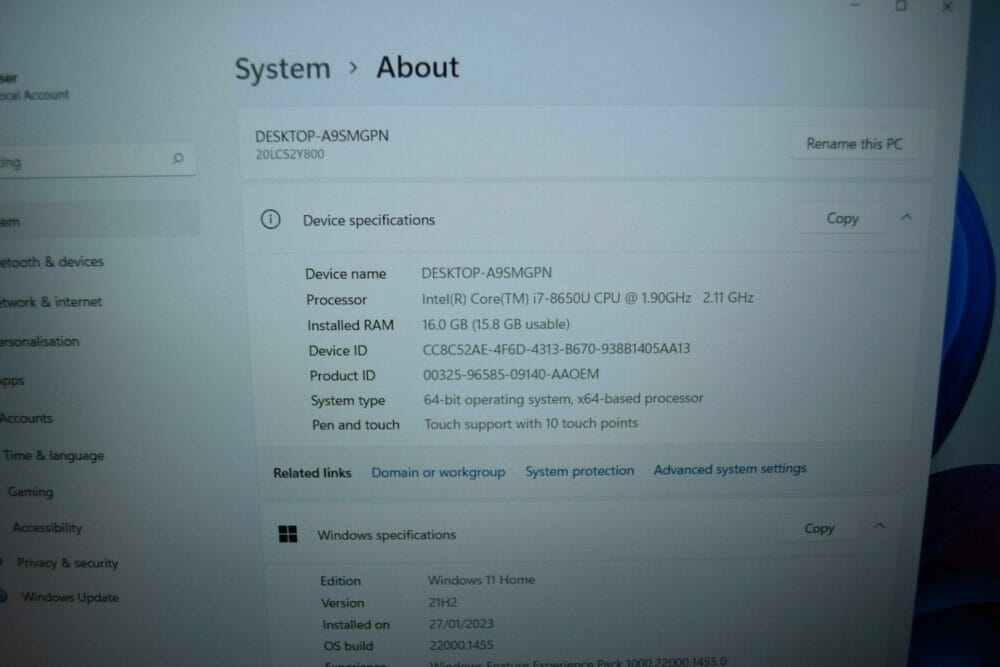Click the DESKTOP-A9SMGPN header PC name
The height and width of the screenshot is (667, 1000).
coord(321,136)
